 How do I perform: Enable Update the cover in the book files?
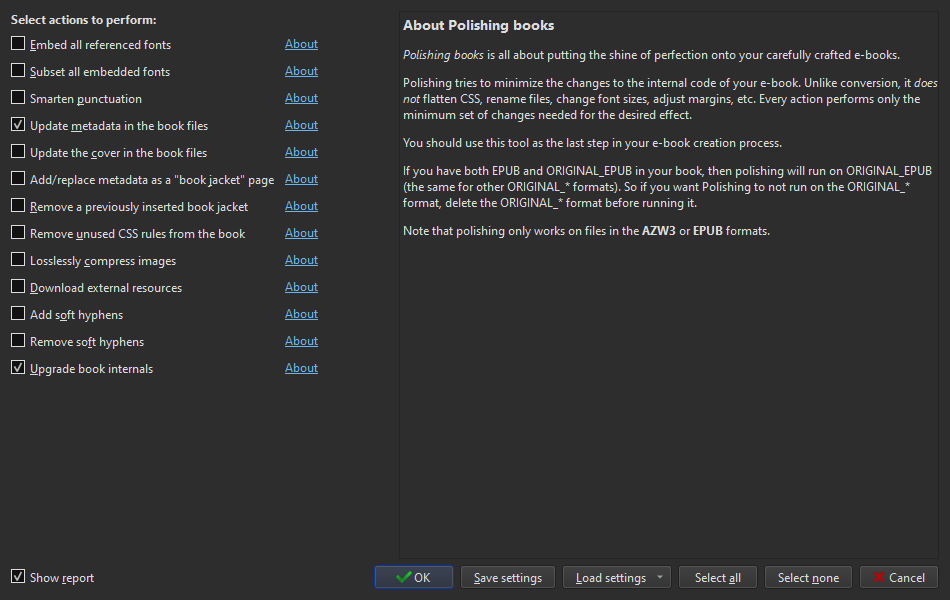[16, 152]
